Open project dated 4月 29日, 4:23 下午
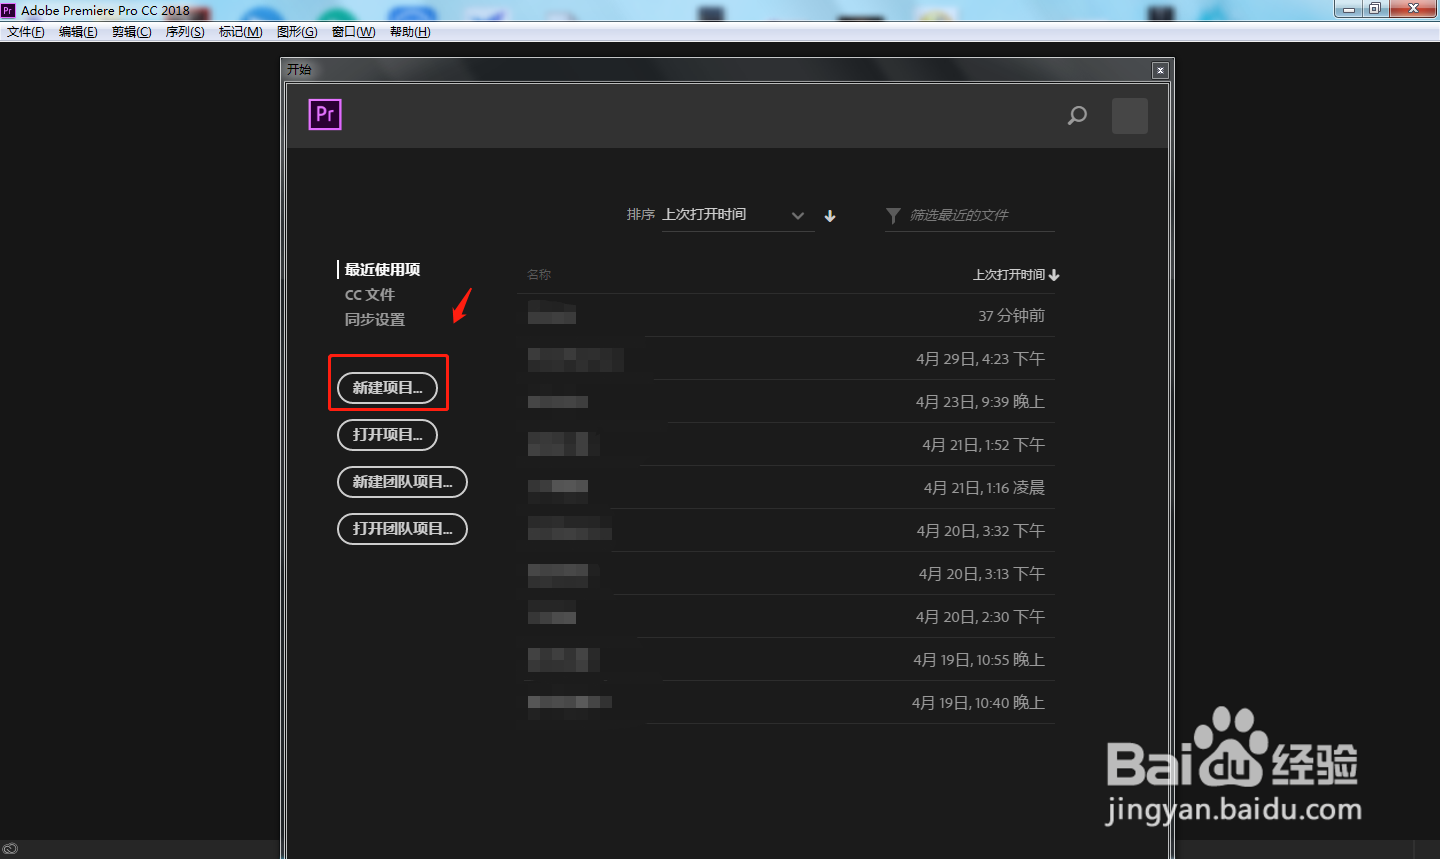1440x859 pixels. [x=788, y=359]
